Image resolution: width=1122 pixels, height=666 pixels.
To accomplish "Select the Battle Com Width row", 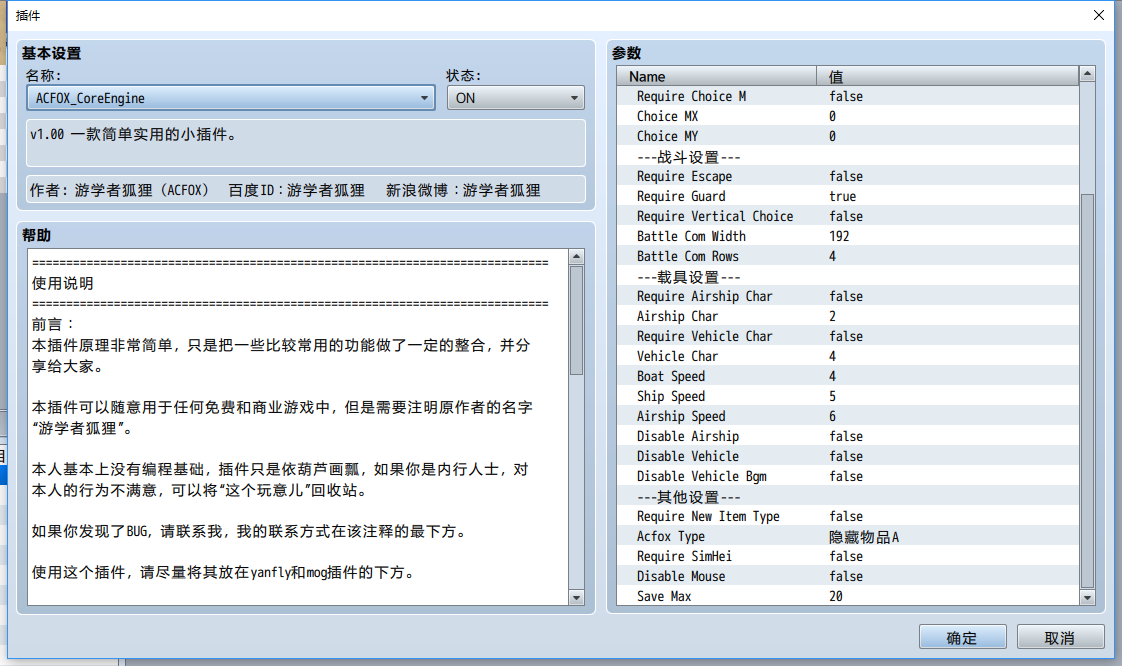I will 848,236.
